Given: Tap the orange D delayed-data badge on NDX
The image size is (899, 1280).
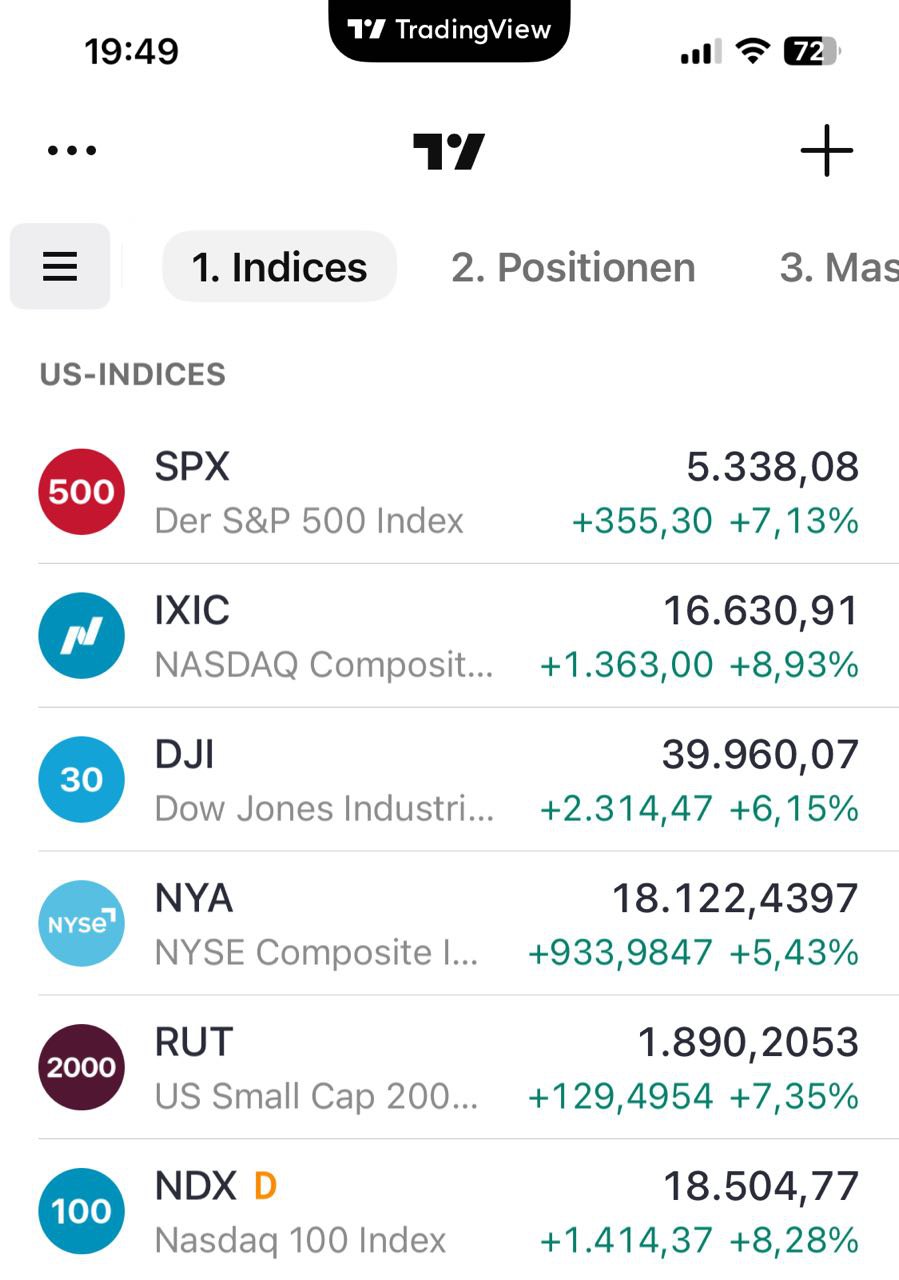Looking at the screenshot, I should click(x=265, y=1186).
